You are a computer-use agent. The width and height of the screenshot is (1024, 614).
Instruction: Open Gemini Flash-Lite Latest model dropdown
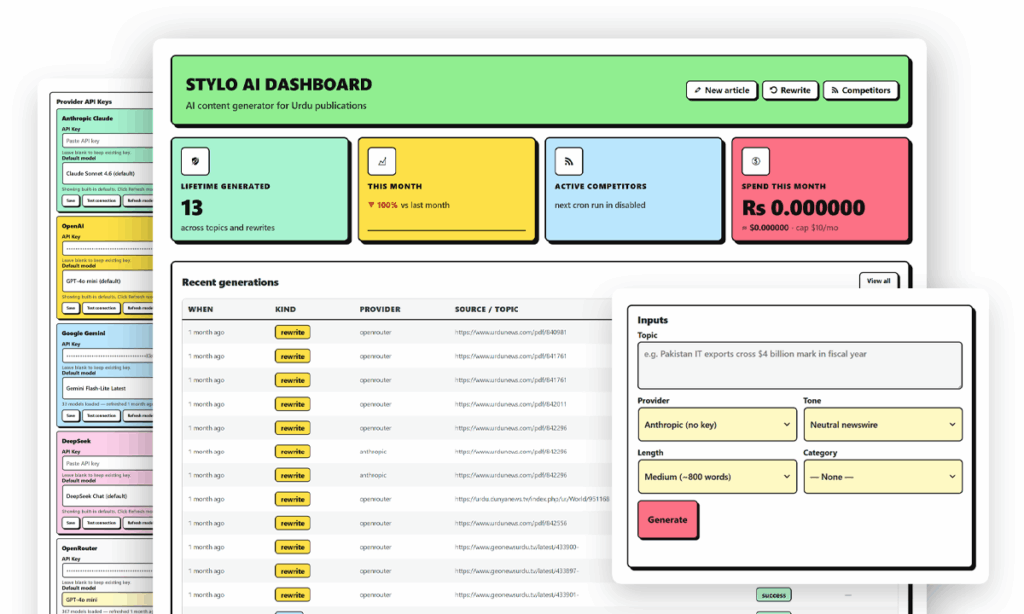(108, 388)
